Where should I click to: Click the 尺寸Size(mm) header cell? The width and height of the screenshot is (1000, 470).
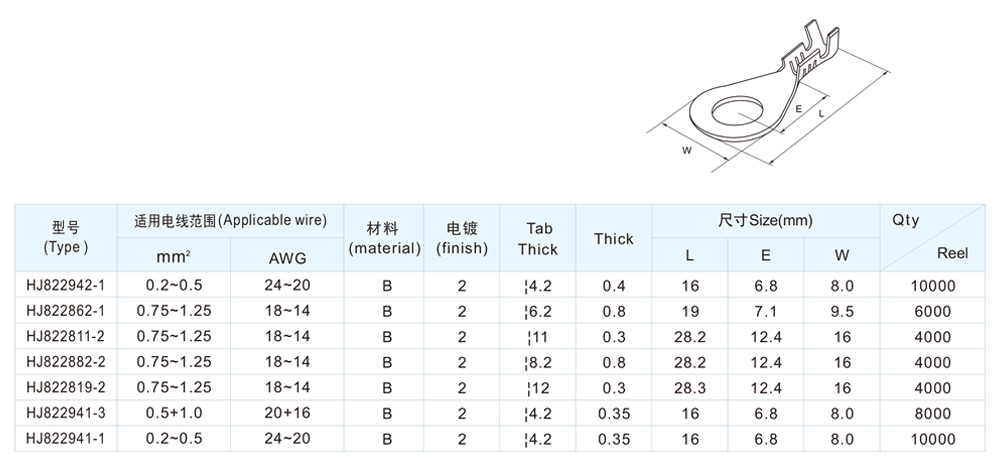point(765,219)
